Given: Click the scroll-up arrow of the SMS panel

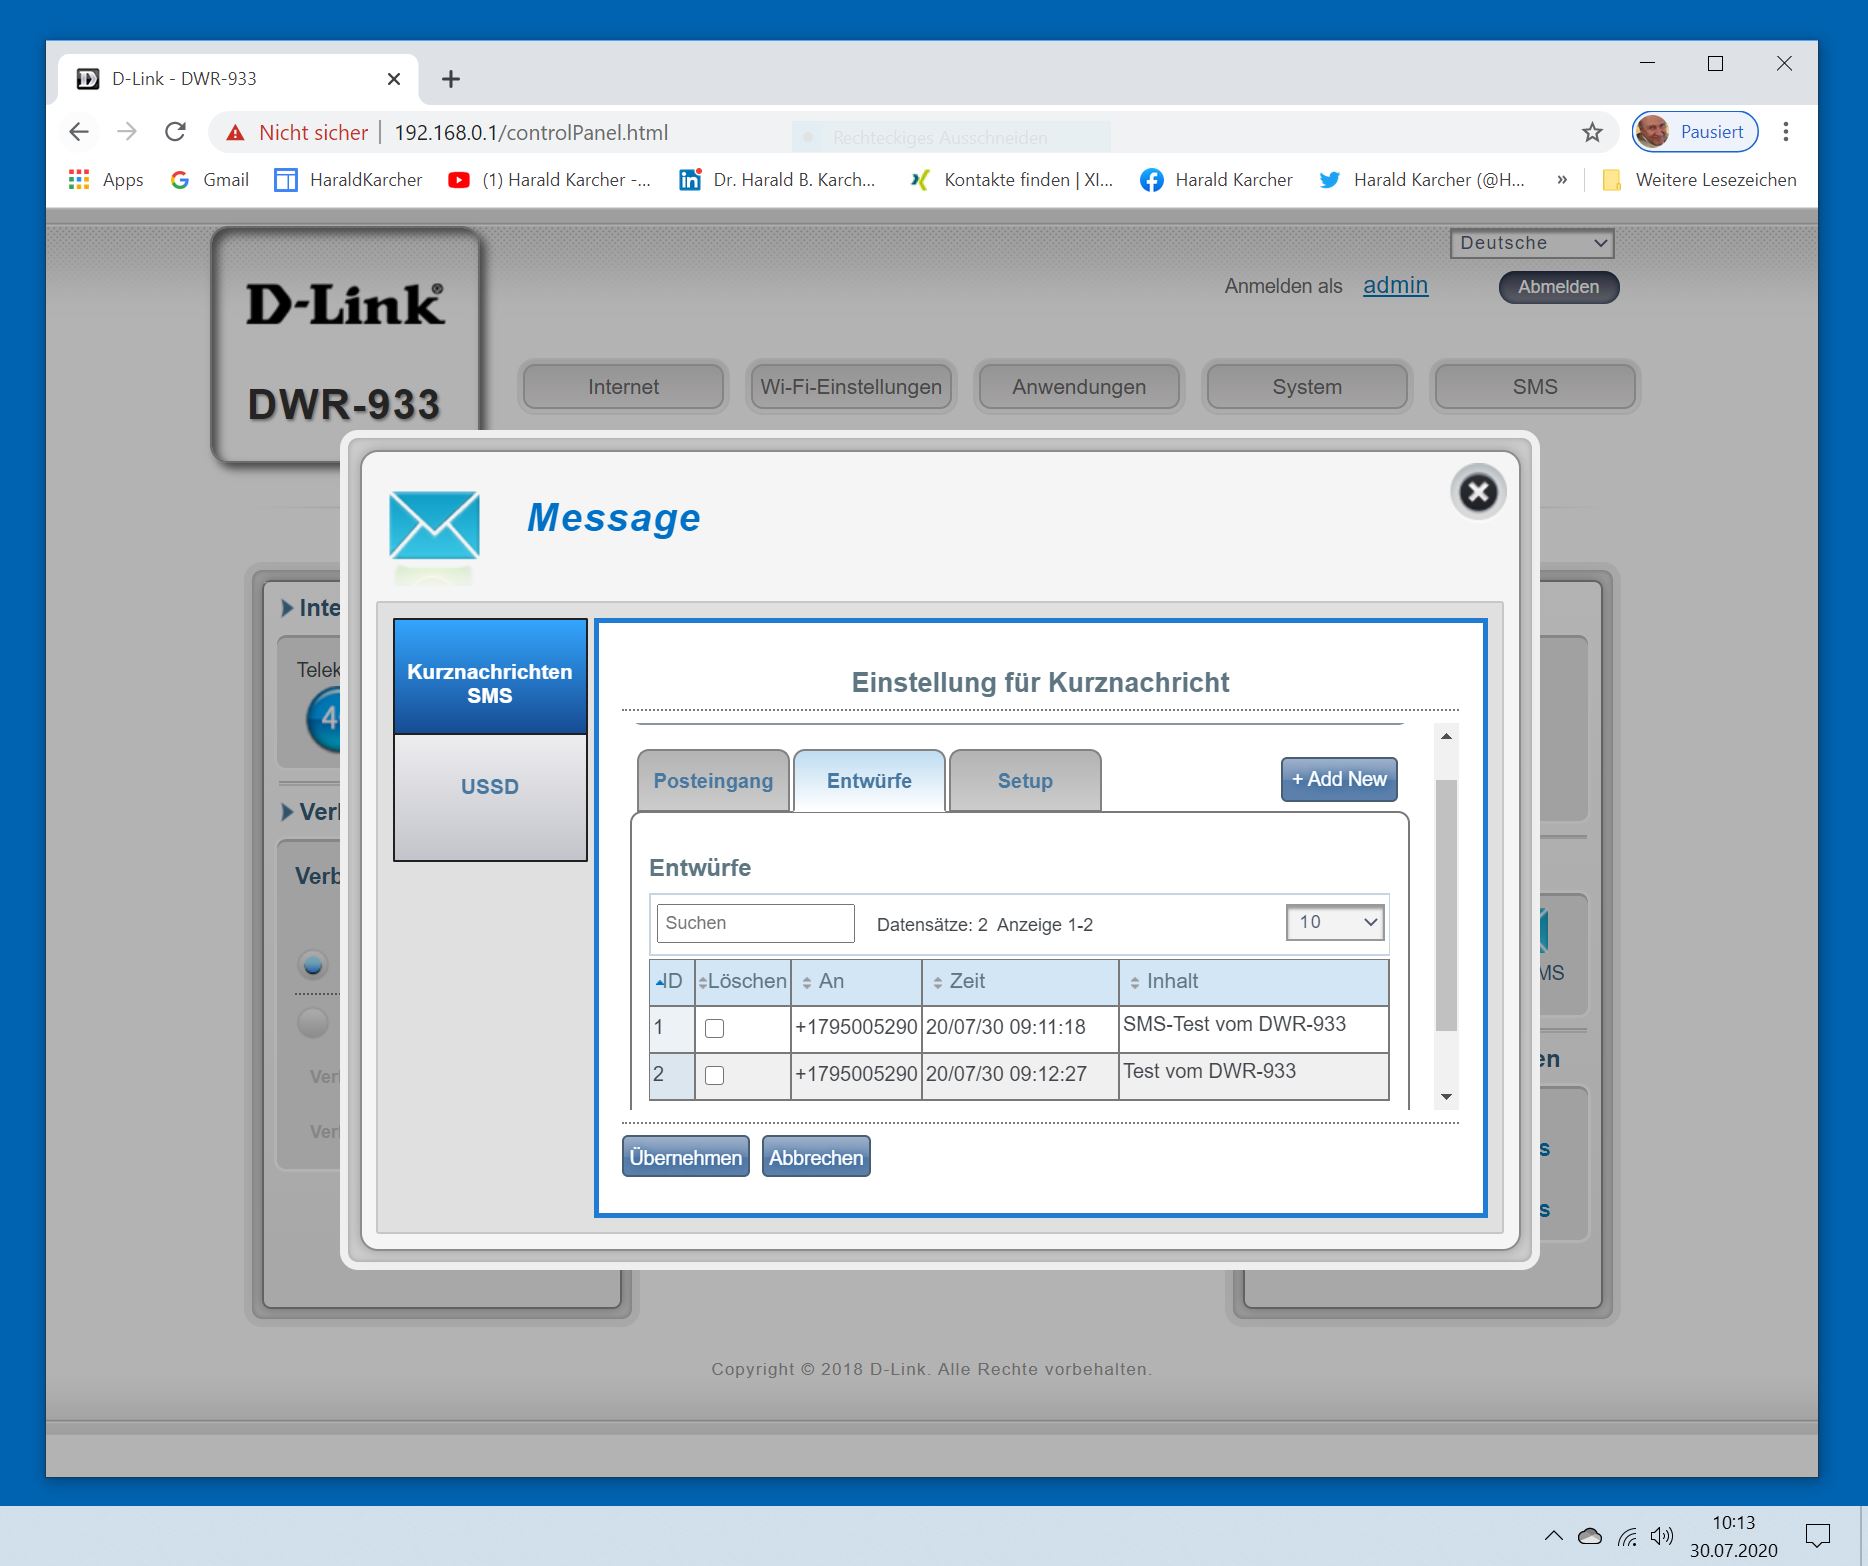Looking at the screenshot, I should pos(1446,736).
